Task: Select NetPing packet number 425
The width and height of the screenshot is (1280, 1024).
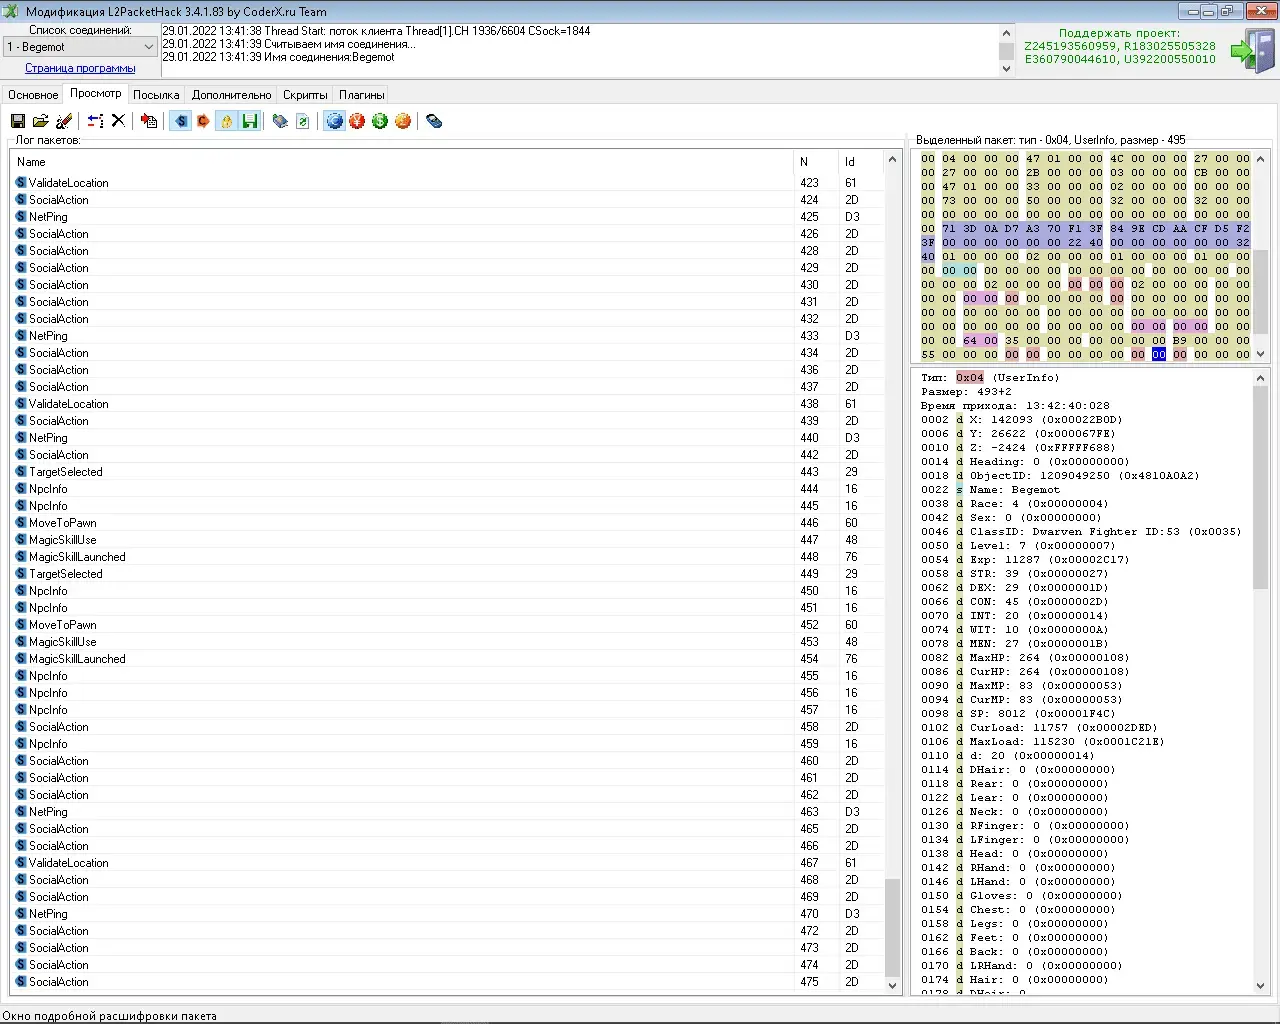Action: tap(448, 217)
